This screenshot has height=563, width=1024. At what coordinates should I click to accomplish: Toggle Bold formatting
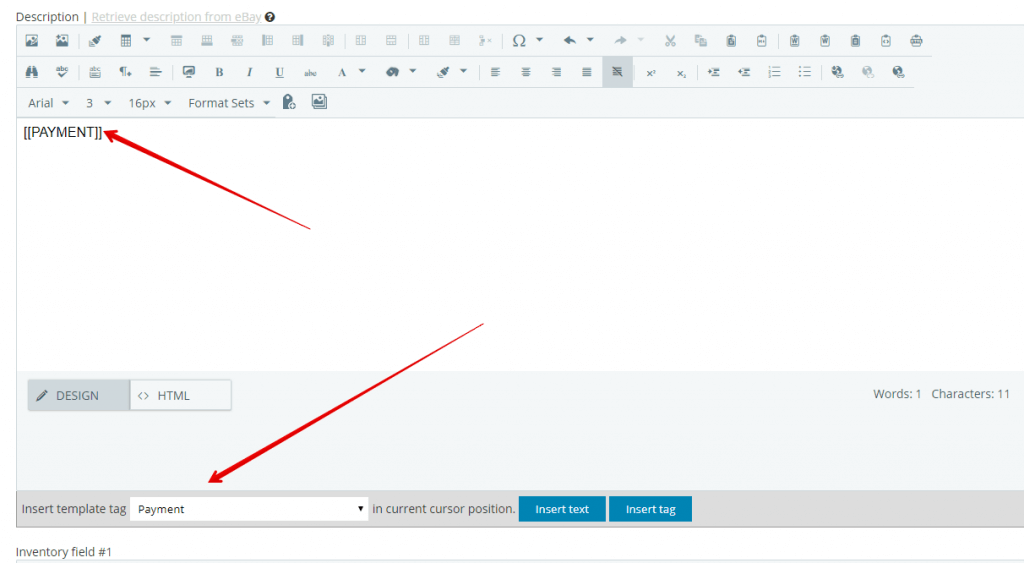click(x=219, y=72)
